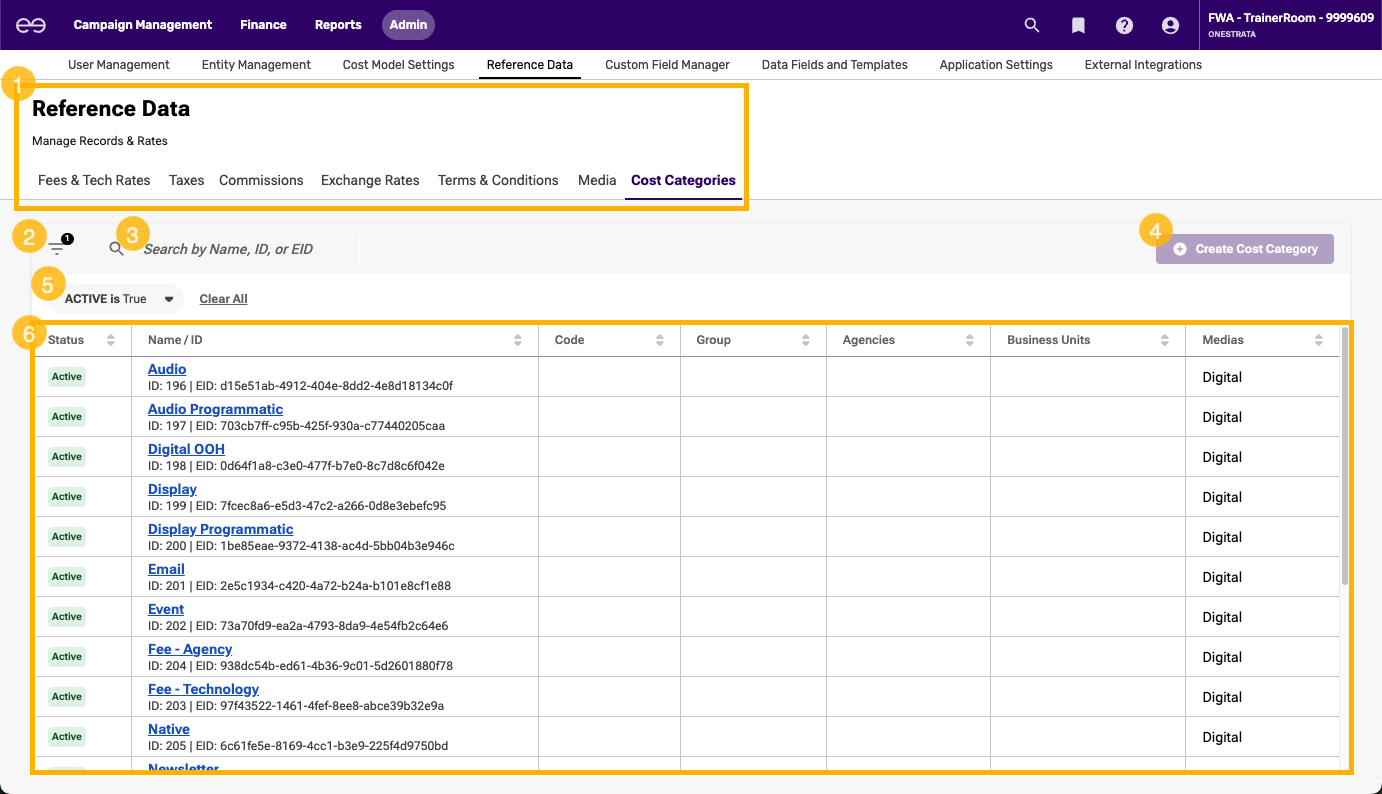
Task: Click the Create Cost Category button
Action: coord(1245,249)
